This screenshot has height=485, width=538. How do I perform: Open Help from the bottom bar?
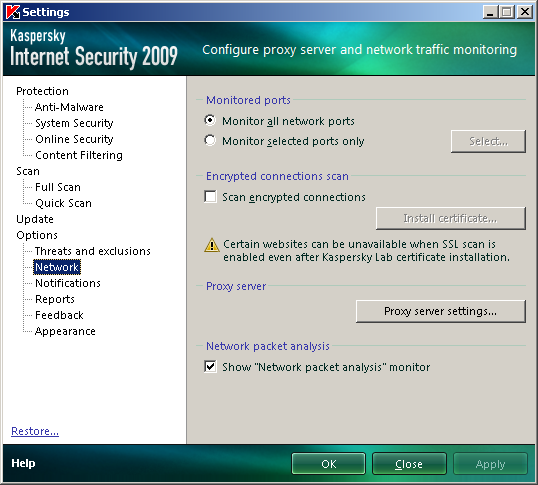pos(23,463)
